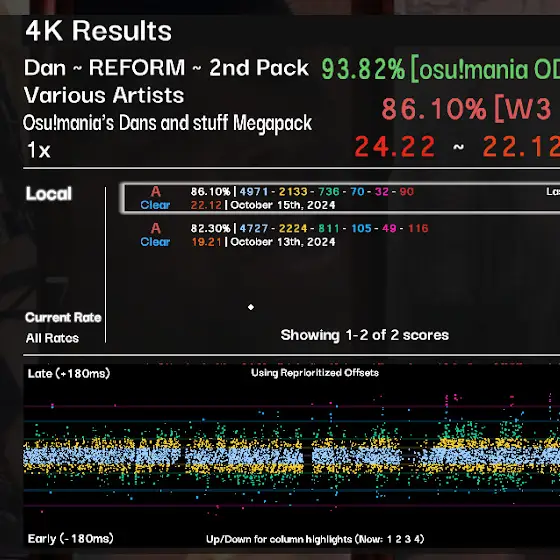Viewport: 560px width, 560px height.
Task: Click the "Early (-180ms)" graph label
Action: pos(71,539)
